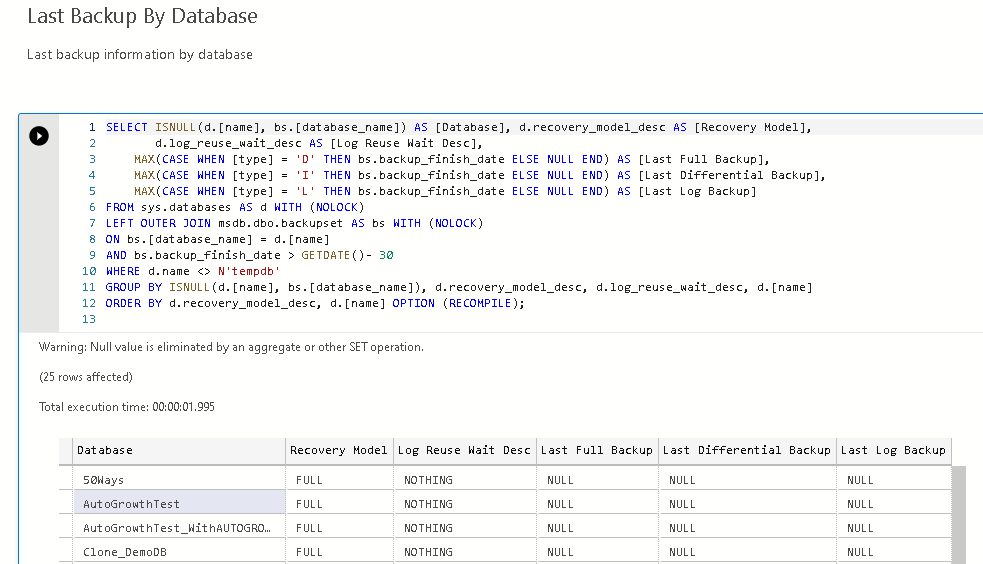Click the Last Differential Backup column header
983x564 pixels.
[x=746, y=450]
